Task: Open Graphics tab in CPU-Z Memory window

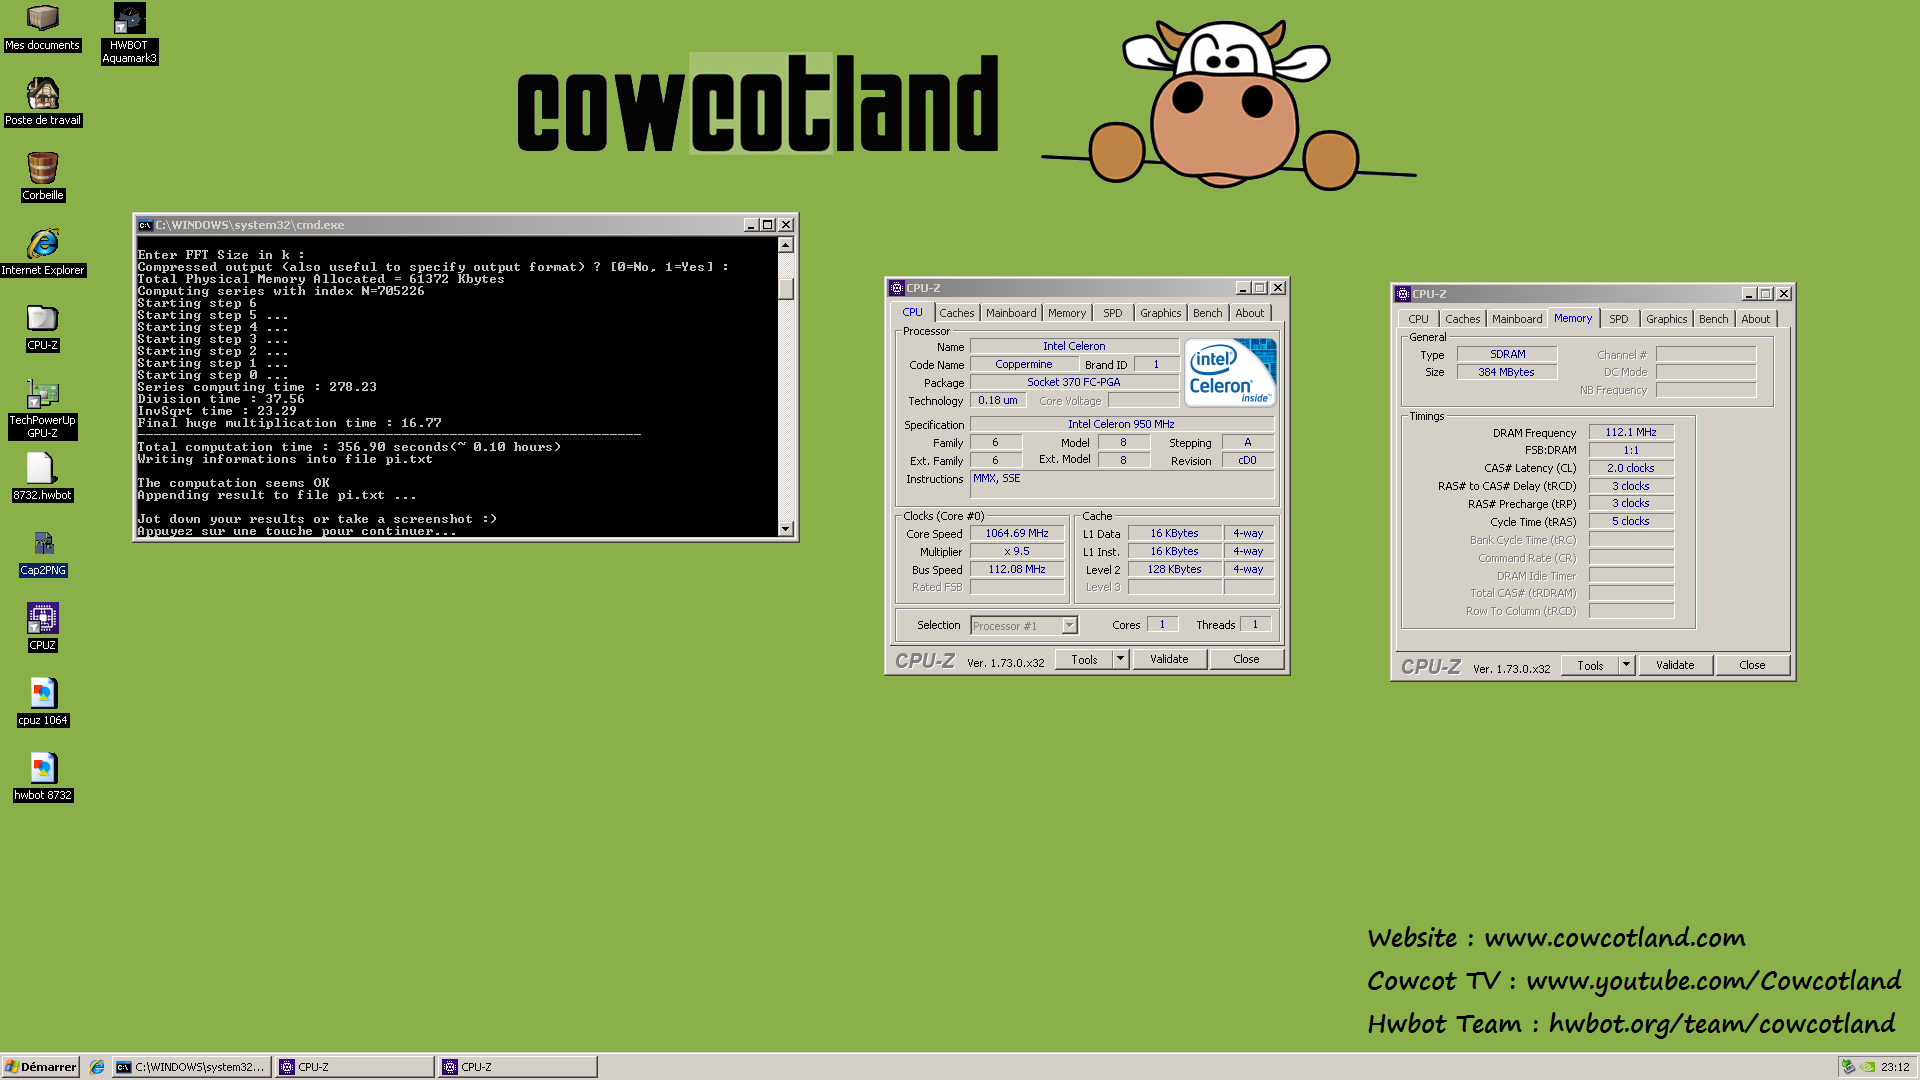Action: click(1666, 319)
